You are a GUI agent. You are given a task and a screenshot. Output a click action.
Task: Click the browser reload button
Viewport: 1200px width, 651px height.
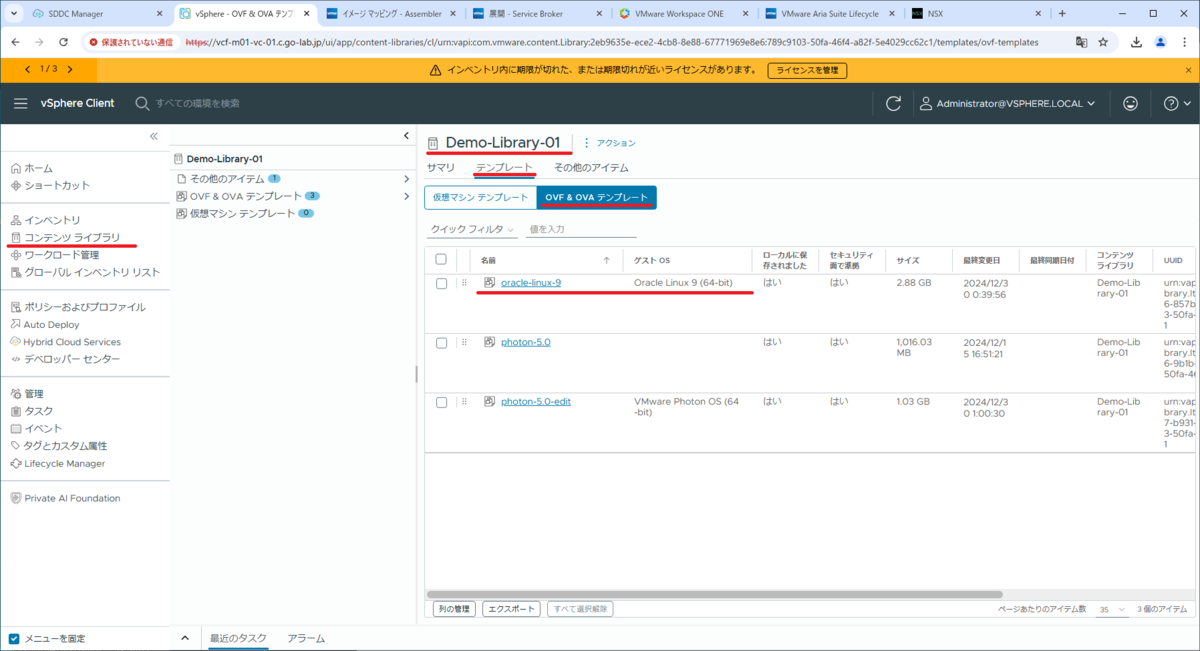tap(65, 43)
